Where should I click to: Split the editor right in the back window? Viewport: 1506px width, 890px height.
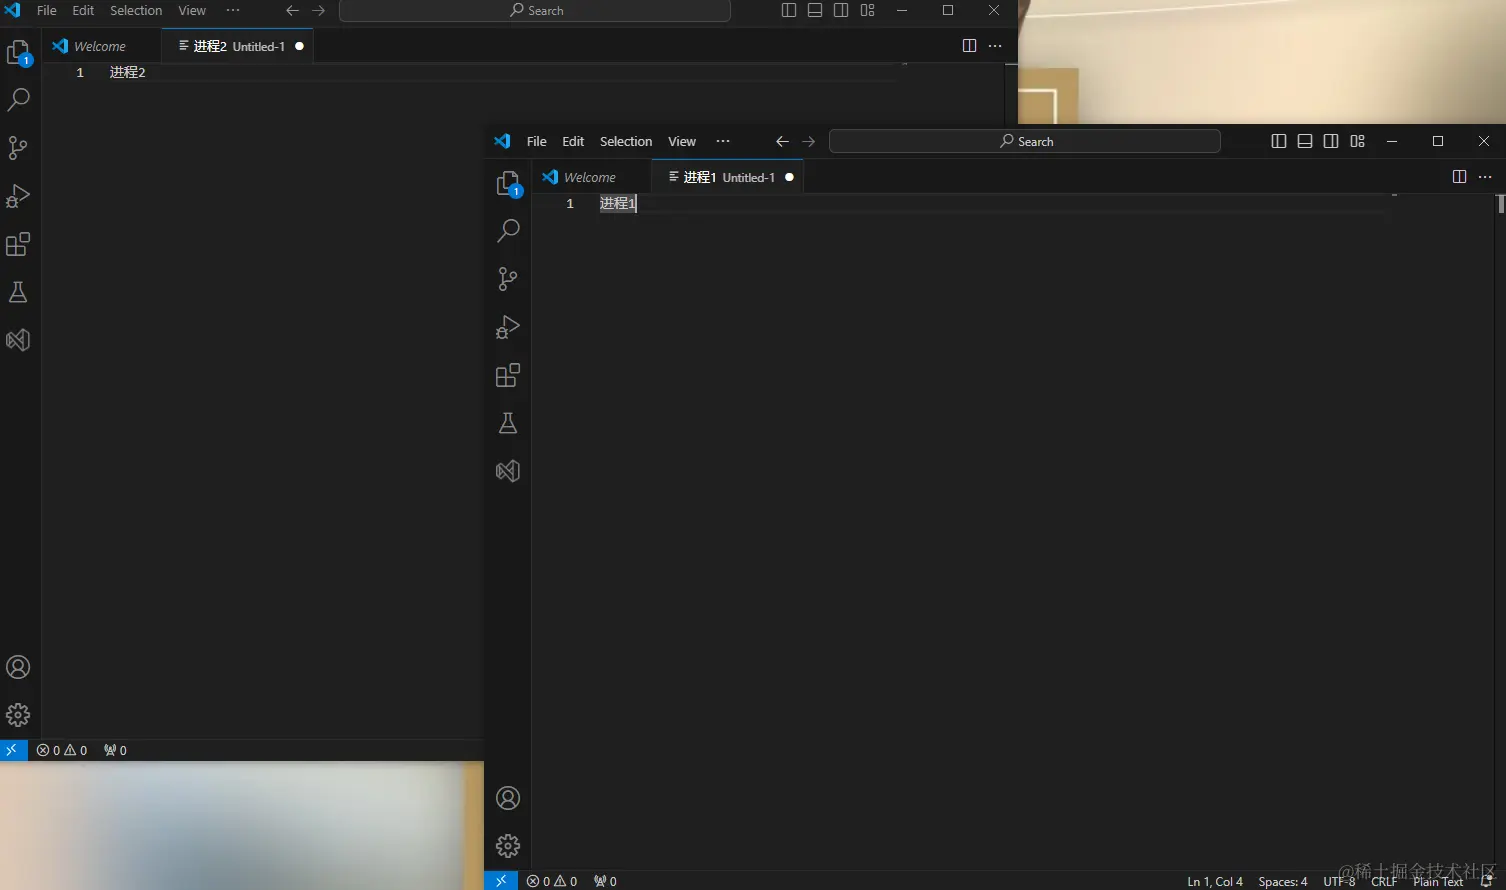(969, 46)
